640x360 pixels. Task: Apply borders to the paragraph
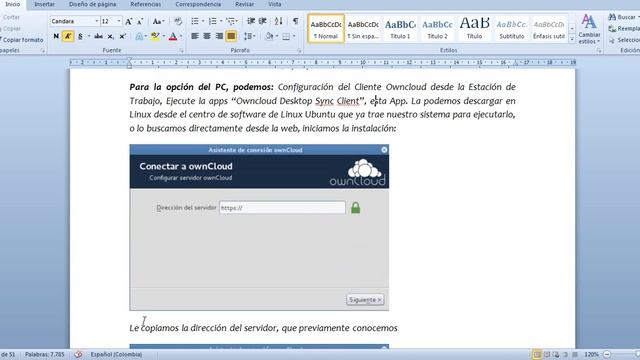[287, 36]
